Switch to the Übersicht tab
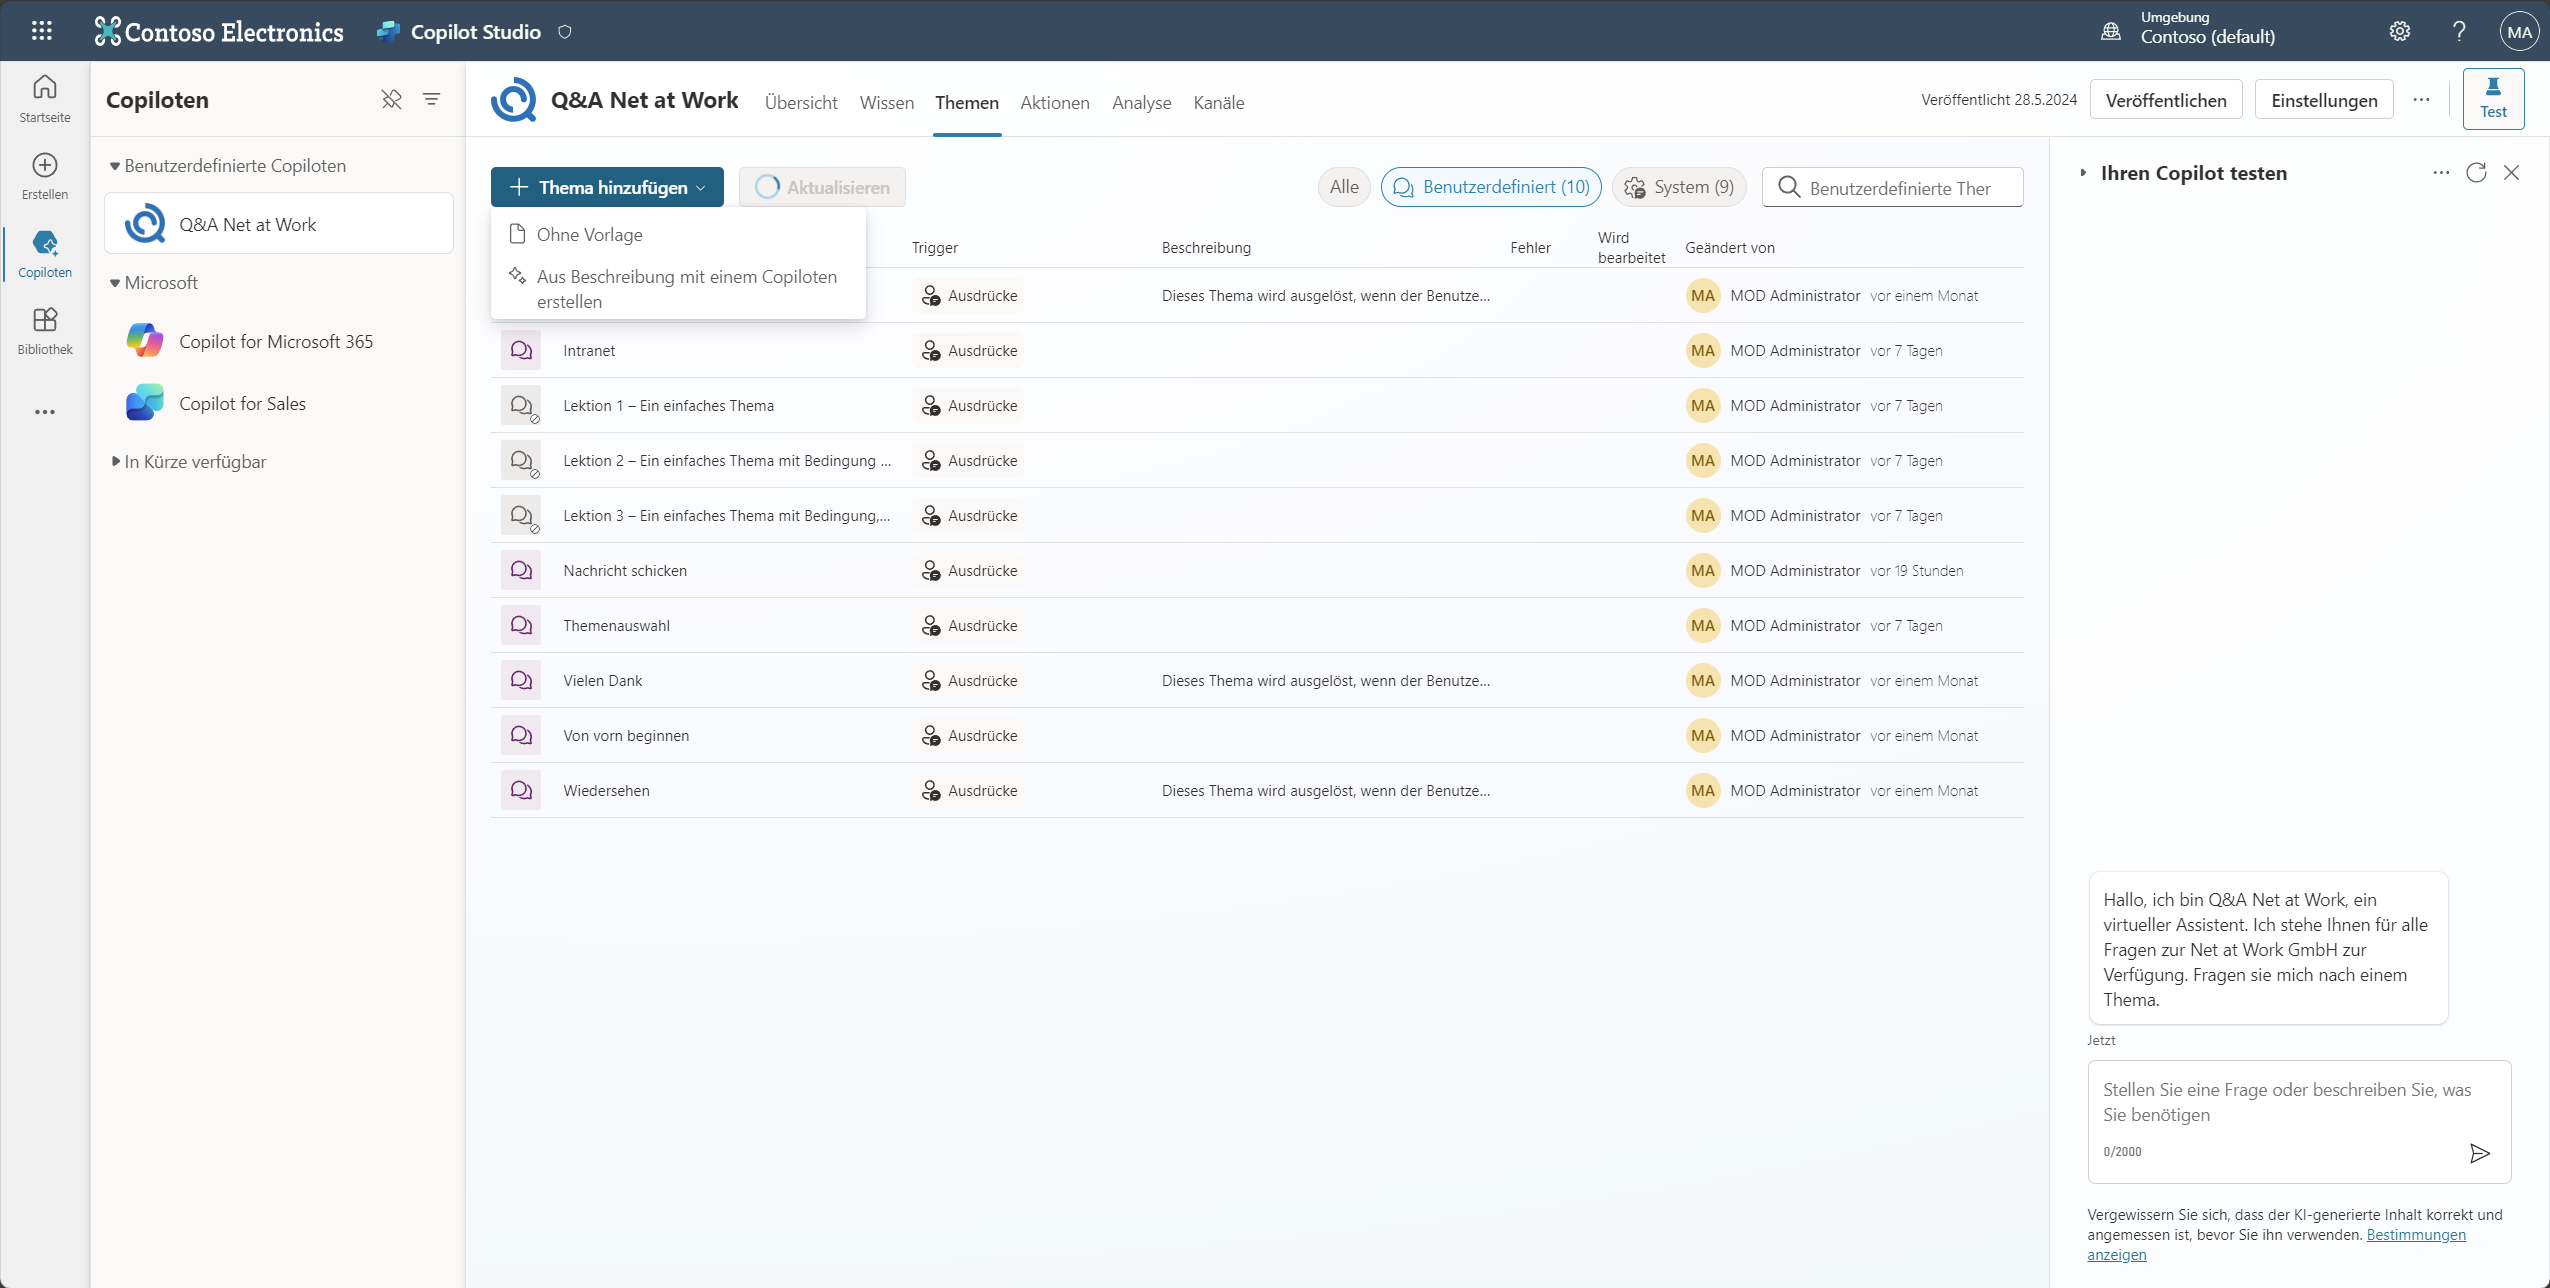Viewport: 2550px width, 1288px height. coord(801,102)
